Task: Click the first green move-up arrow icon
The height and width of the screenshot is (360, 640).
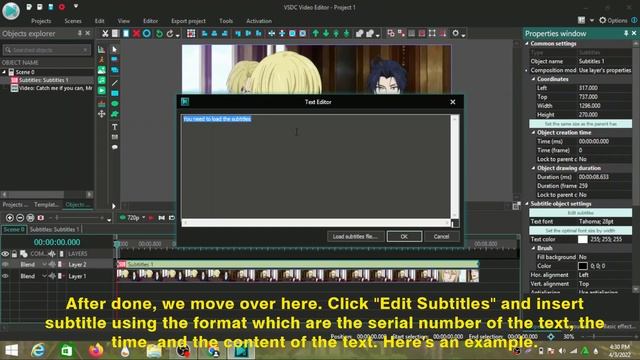Action: (316, 33)
